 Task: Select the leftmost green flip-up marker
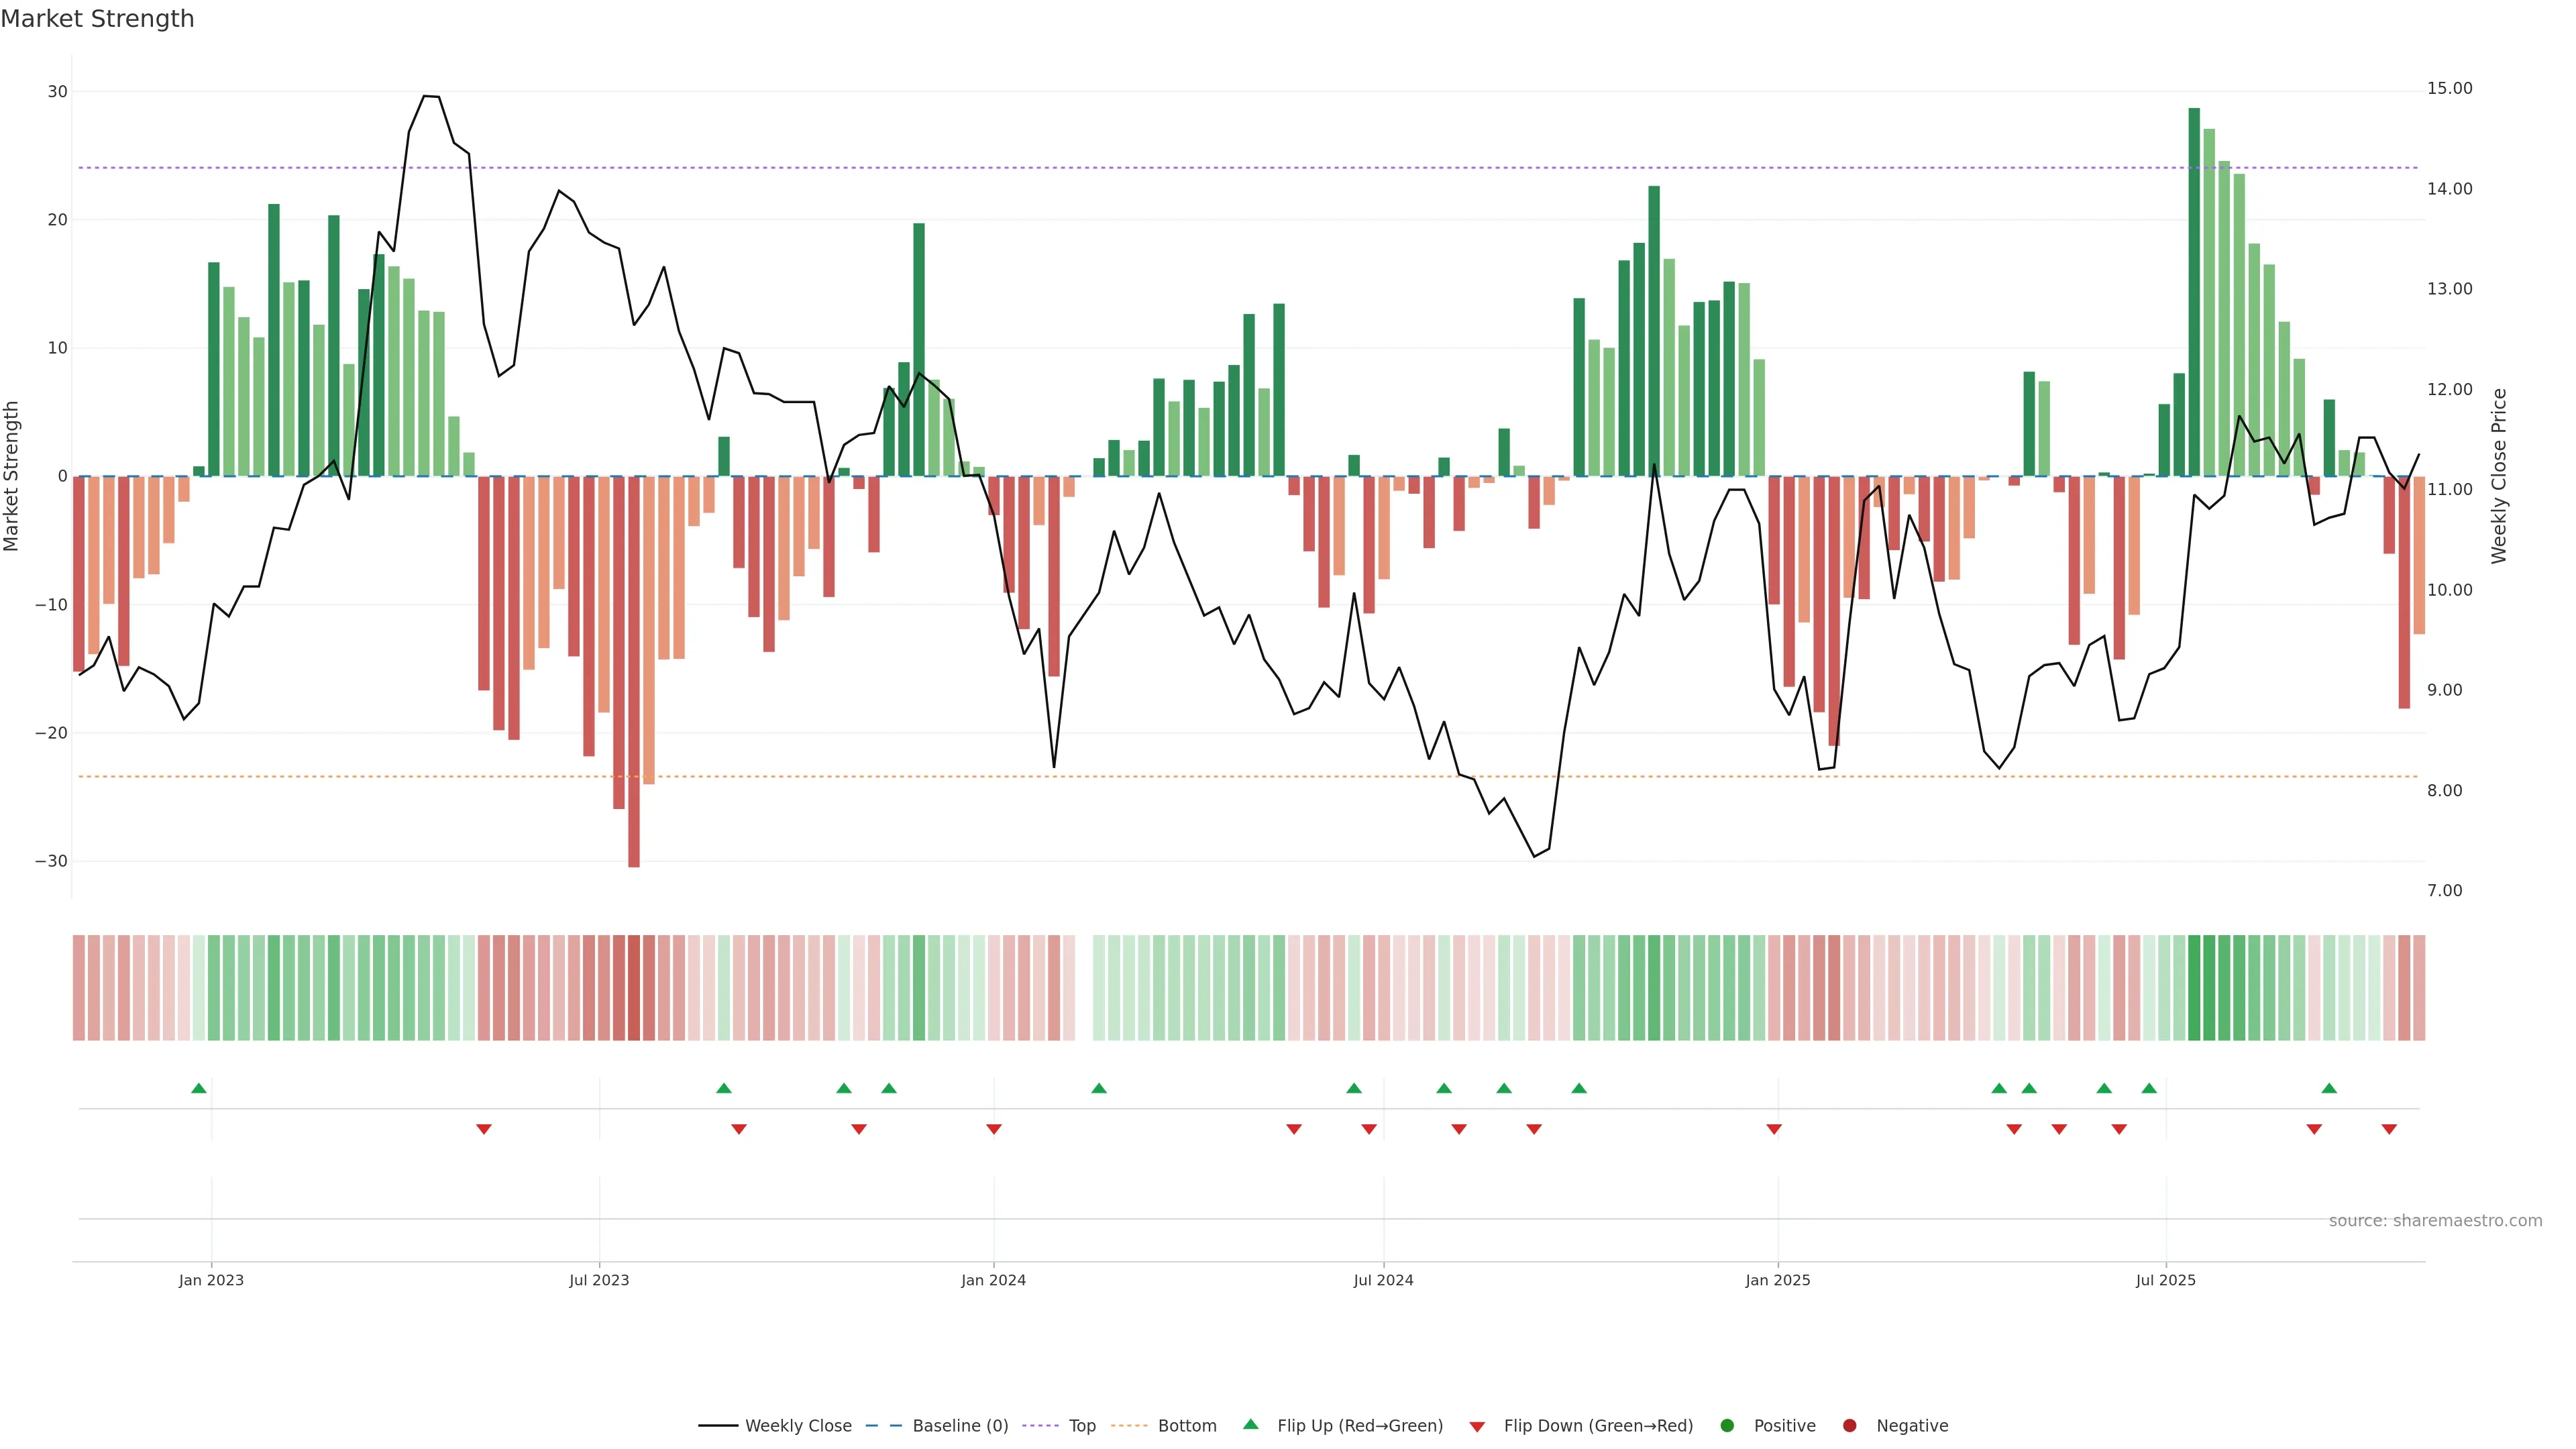pos(199,1088)
